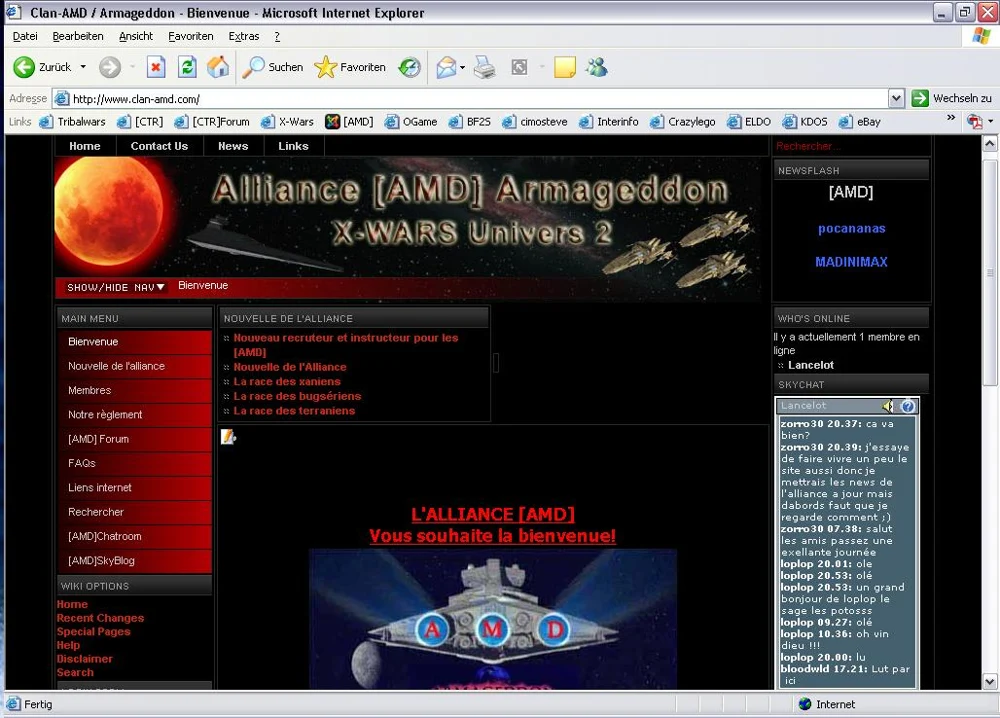The image size is (1000, 718).
Task: Click the News site tab
Action: 233,146
